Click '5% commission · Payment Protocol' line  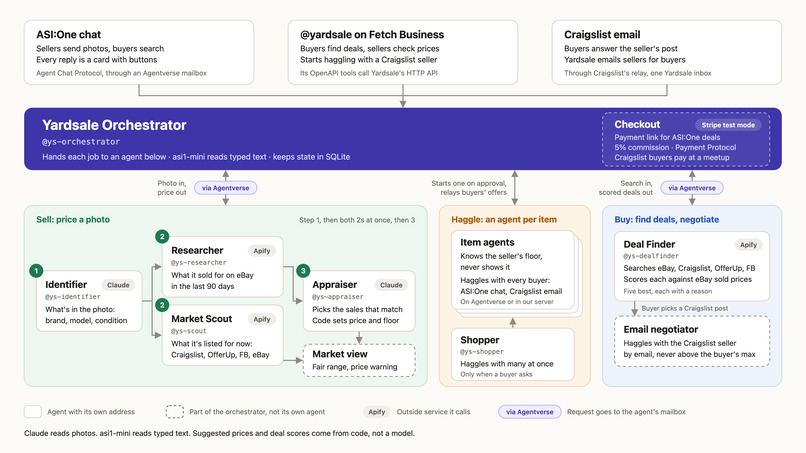pos(675,147)
